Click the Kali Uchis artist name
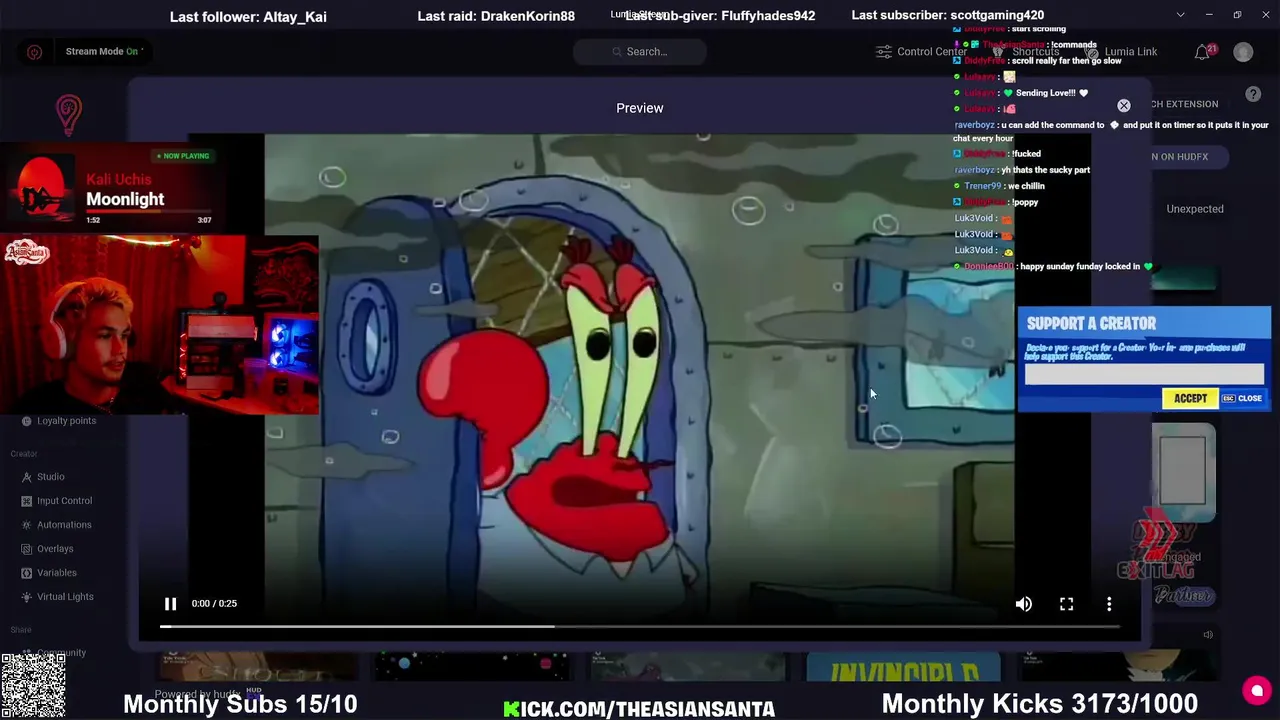Screen dimensions: 1280x720 click(x=118, y=179)
